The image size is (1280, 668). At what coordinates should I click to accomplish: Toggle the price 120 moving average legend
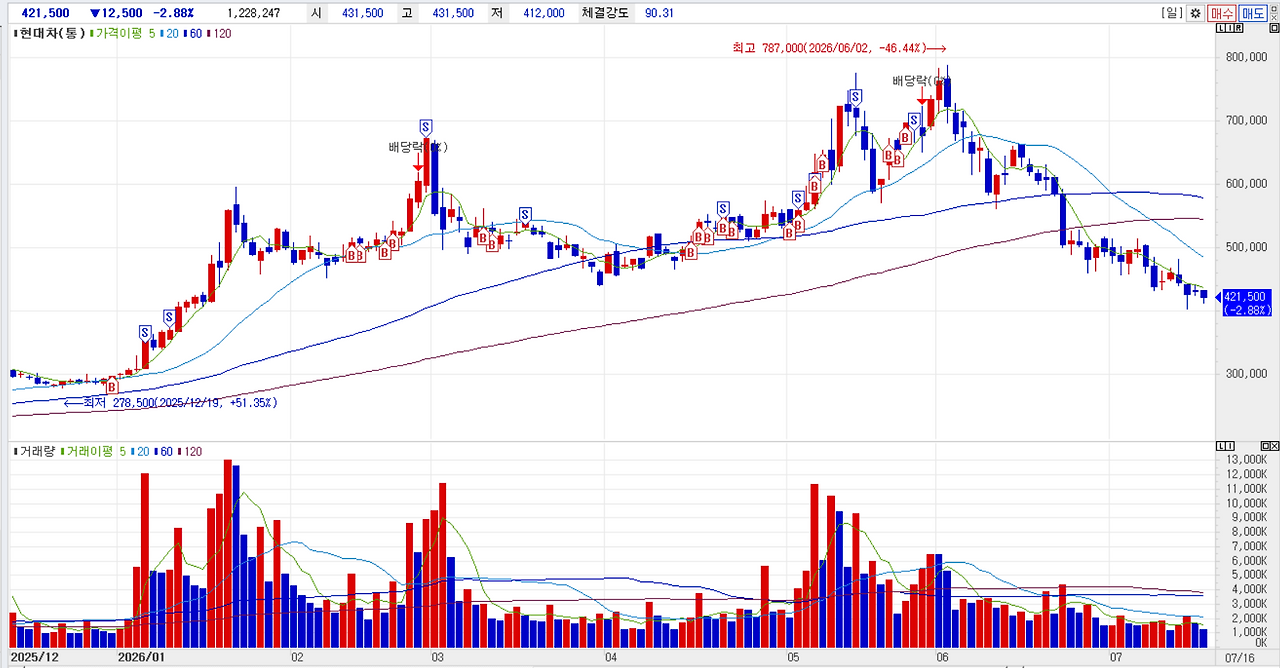221,33
